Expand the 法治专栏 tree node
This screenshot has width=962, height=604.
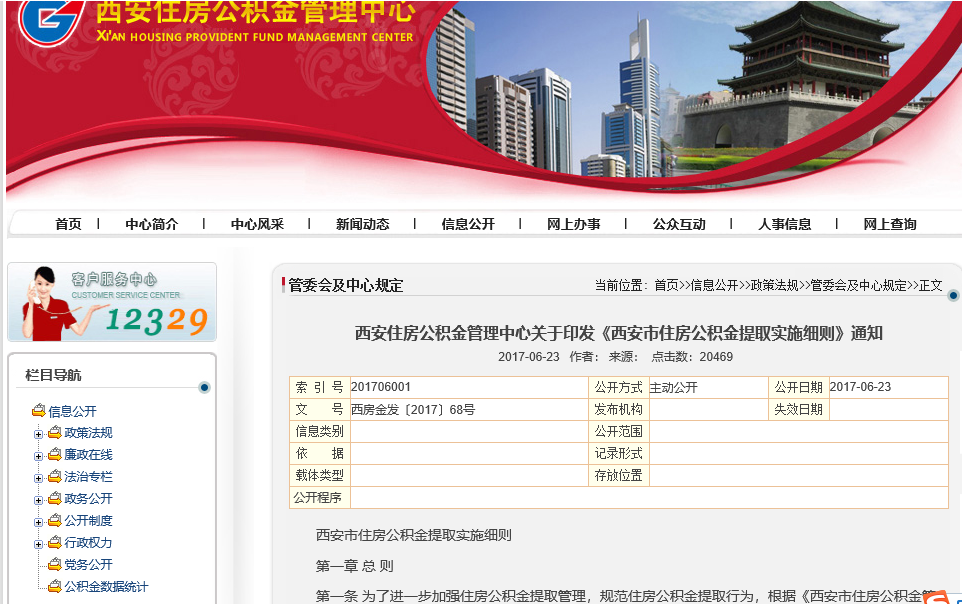click(38, 478)
